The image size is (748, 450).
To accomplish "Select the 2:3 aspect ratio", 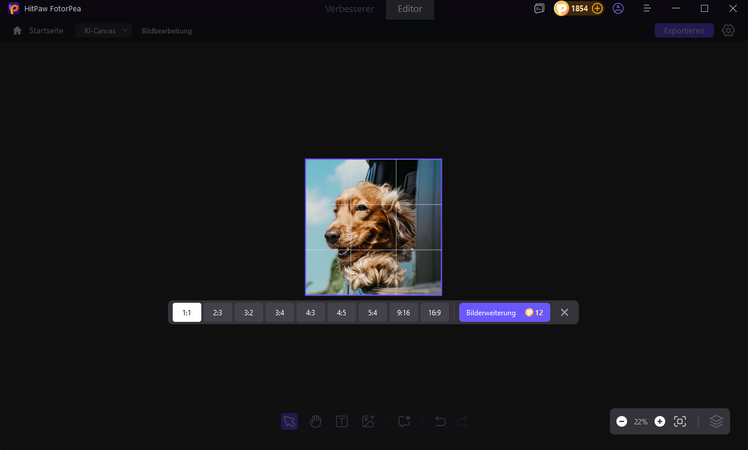I will point(218,313).
